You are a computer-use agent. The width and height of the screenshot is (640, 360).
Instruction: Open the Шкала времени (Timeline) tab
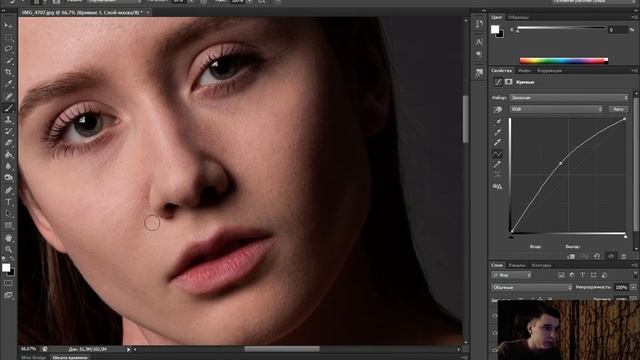[x=70, y=358]
